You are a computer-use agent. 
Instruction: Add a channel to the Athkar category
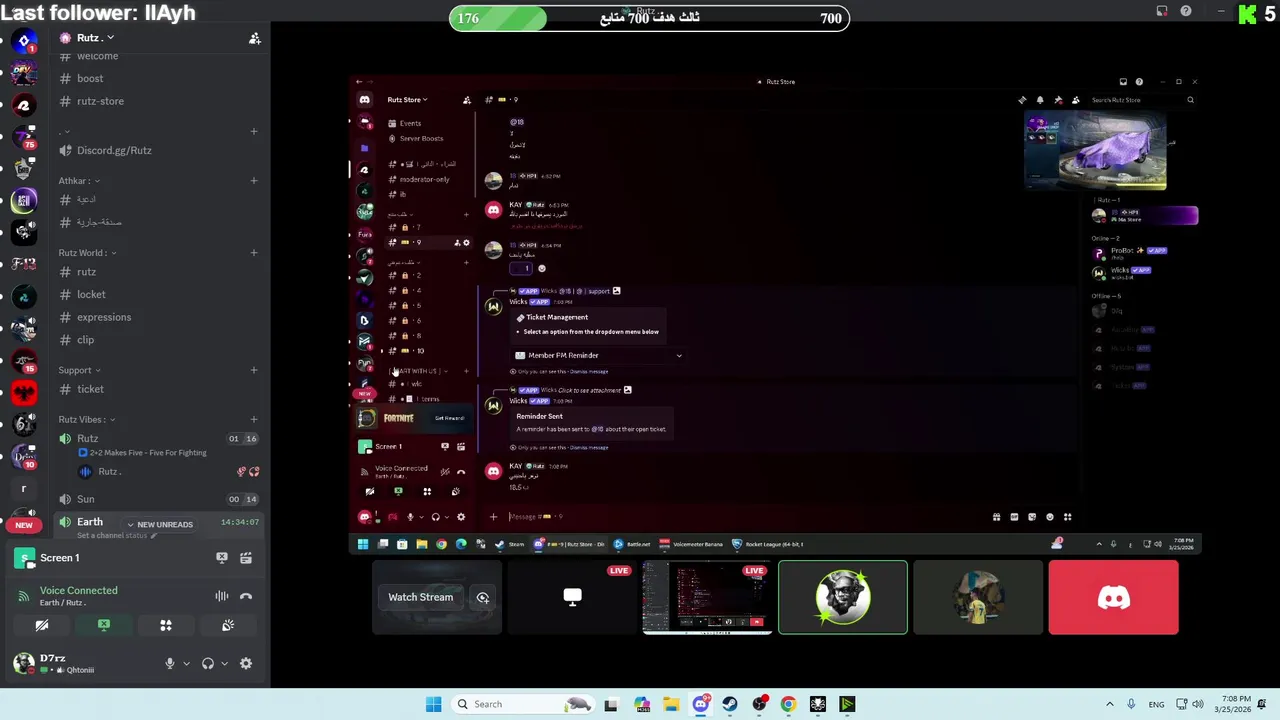coord(254,181)
